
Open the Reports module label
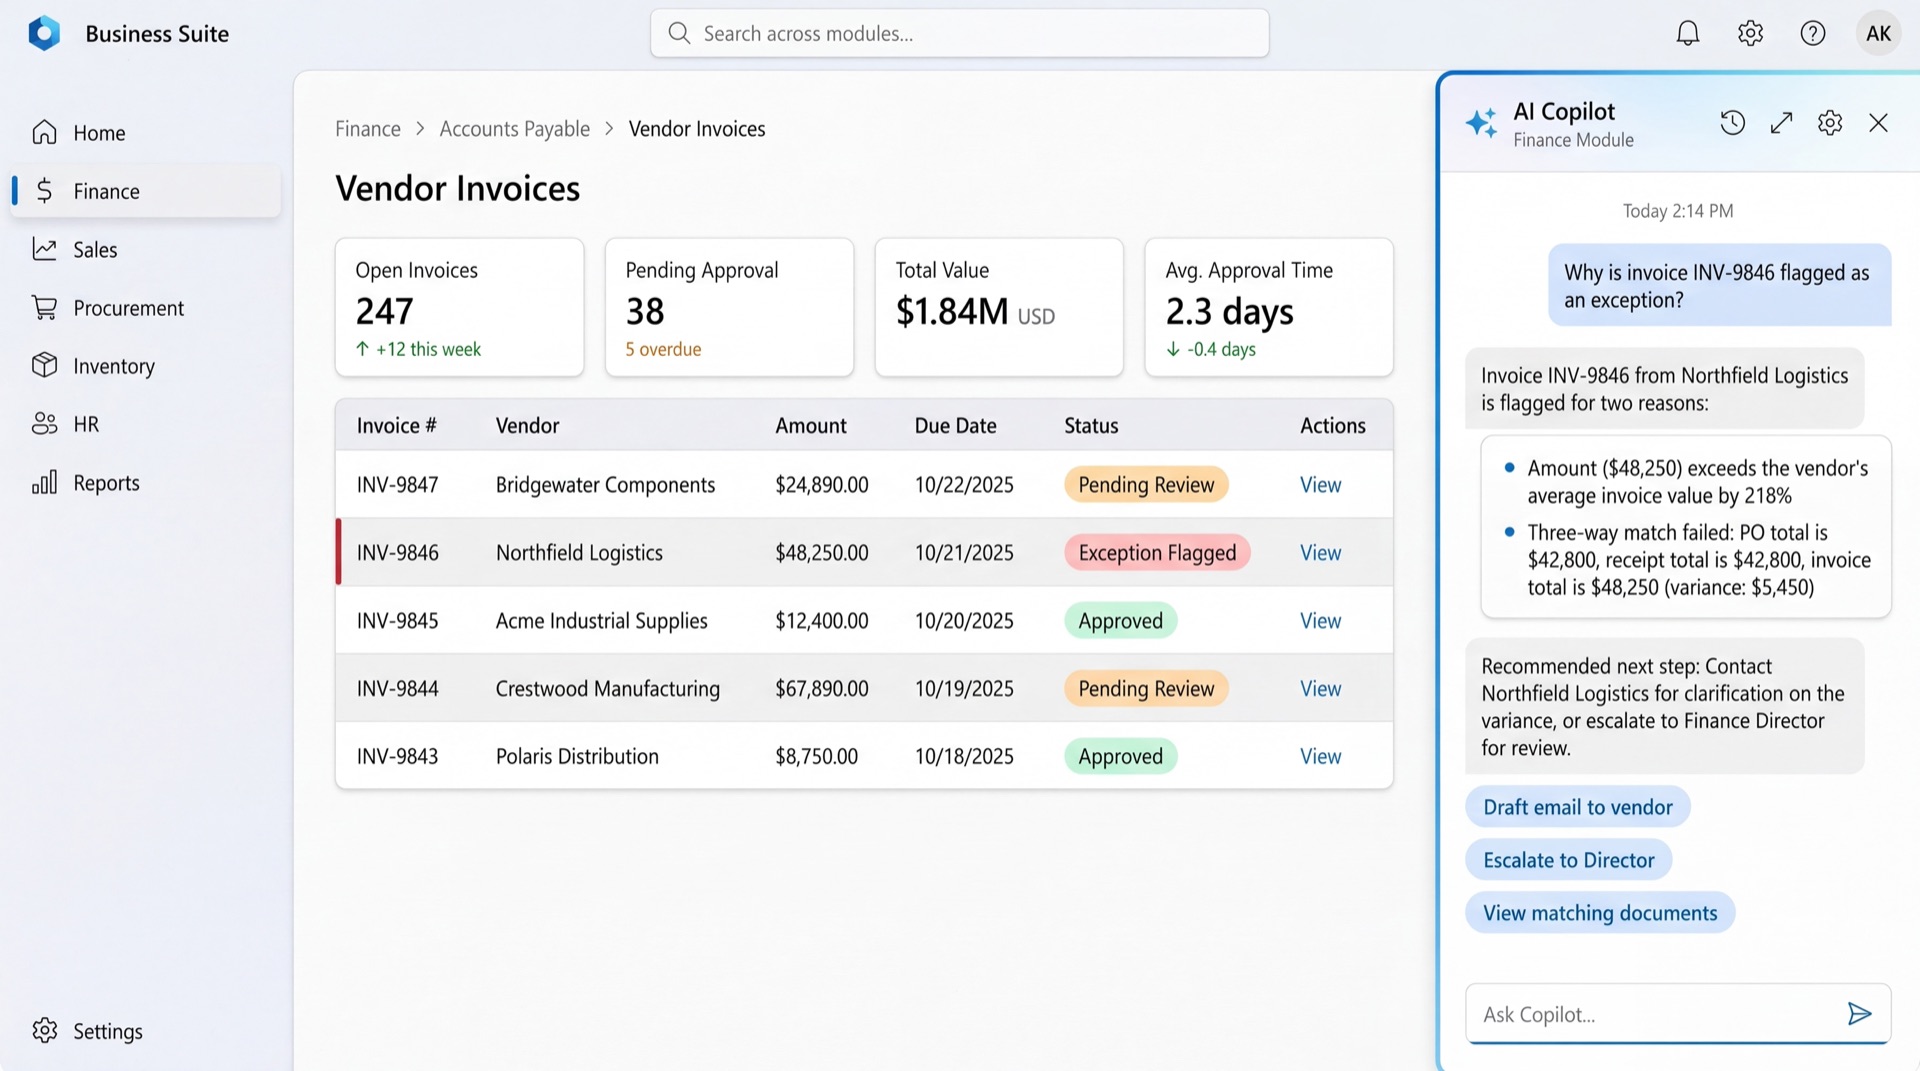[x=106, y=483]
